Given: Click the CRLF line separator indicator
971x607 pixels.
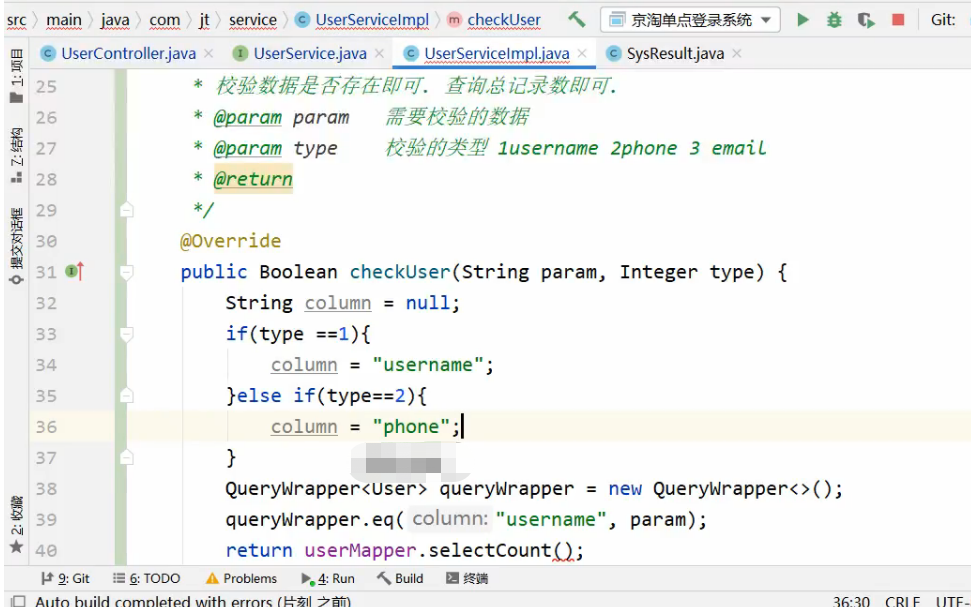Looking at the screenshot, I should click(x=902, y=601).
